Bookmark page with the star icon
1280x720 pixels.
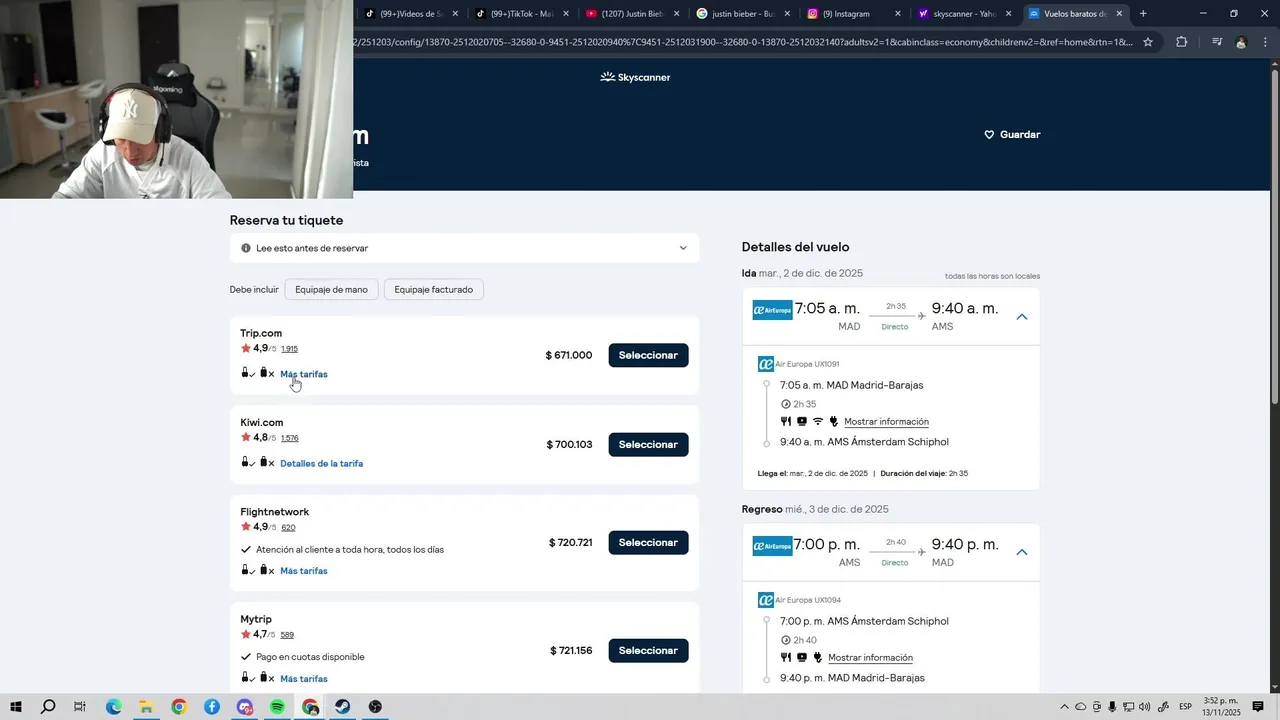pos(1148,42)
